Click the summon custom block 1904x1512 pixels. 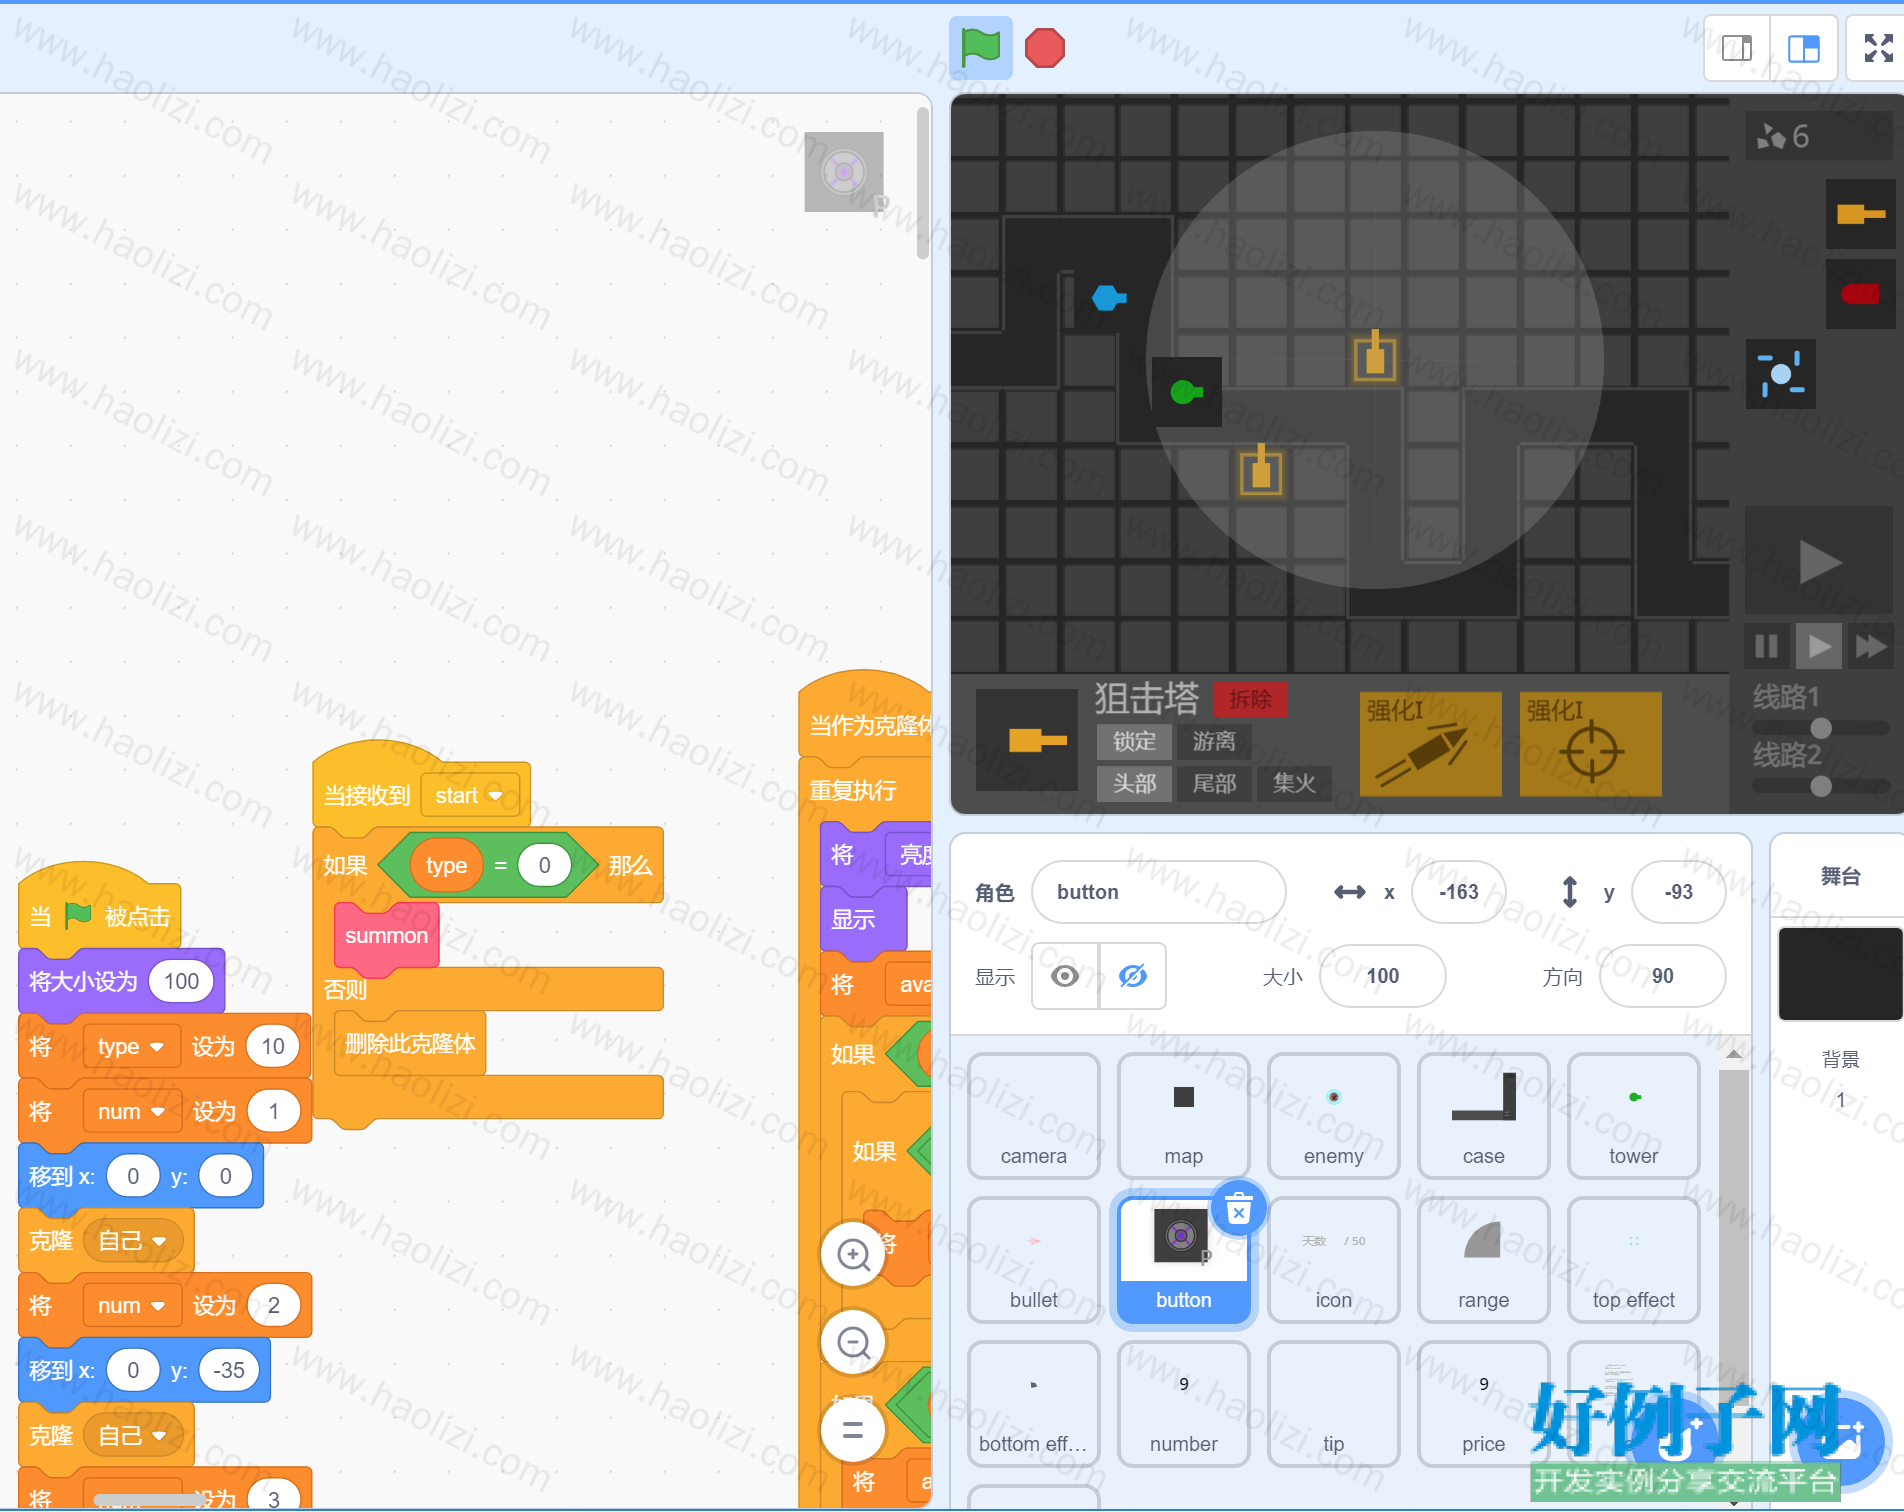(387, 936)
